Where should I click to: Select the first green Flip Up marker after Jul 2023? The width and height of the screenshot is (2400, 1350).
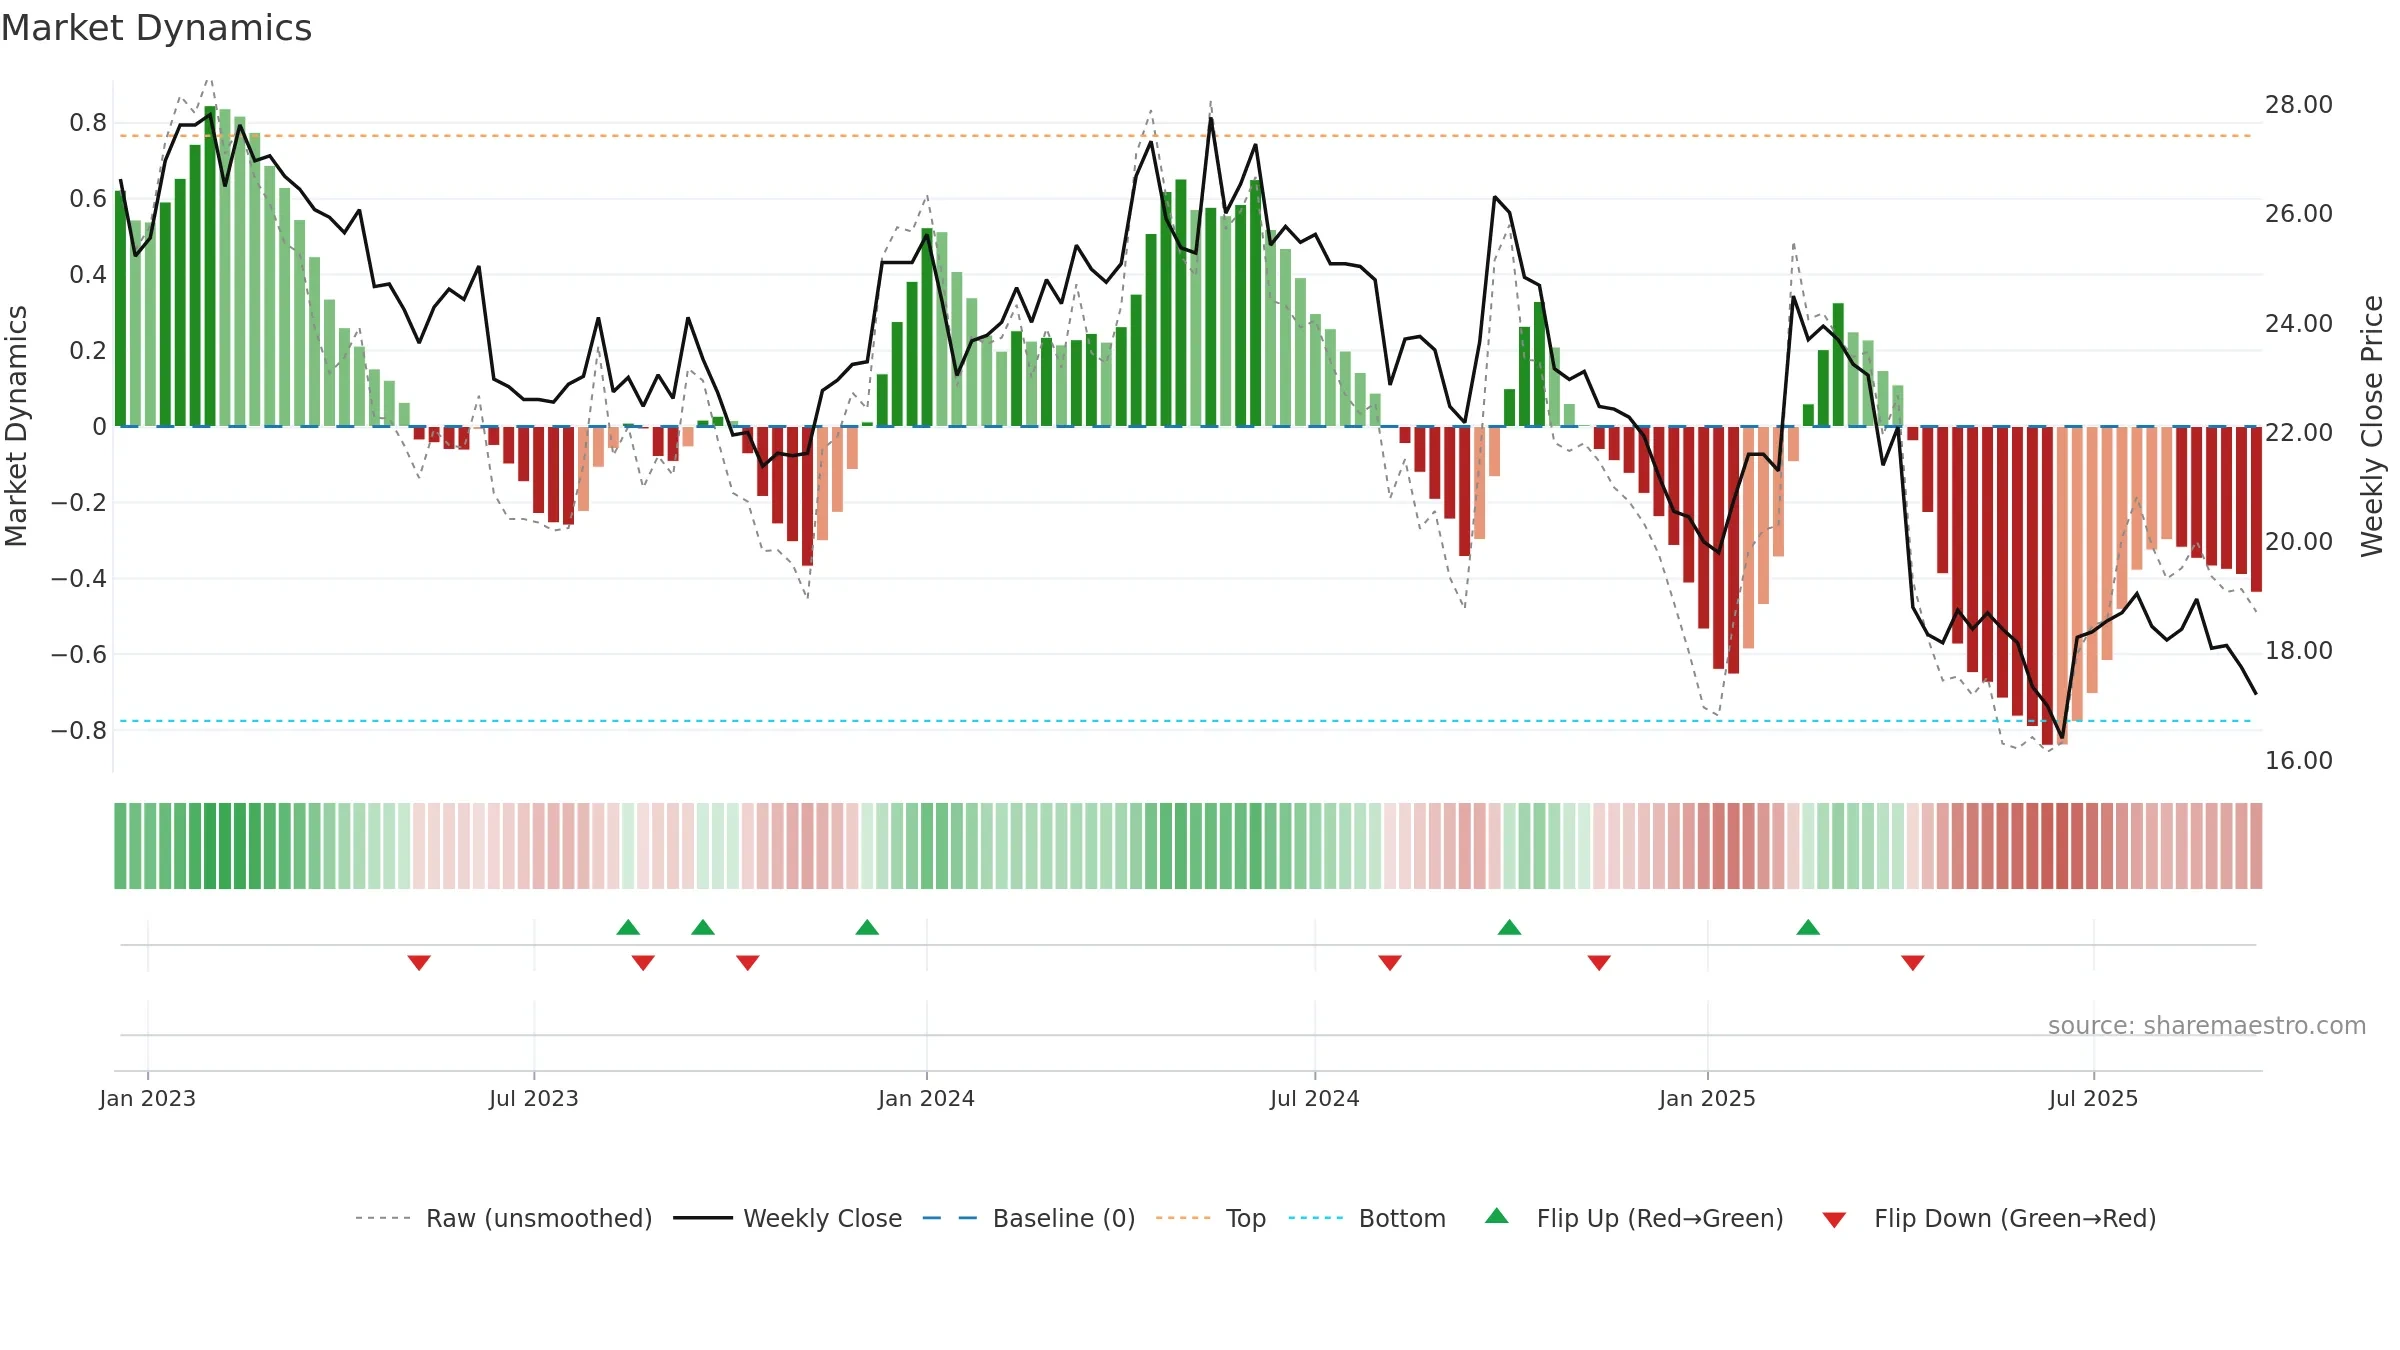coord(628,927)
